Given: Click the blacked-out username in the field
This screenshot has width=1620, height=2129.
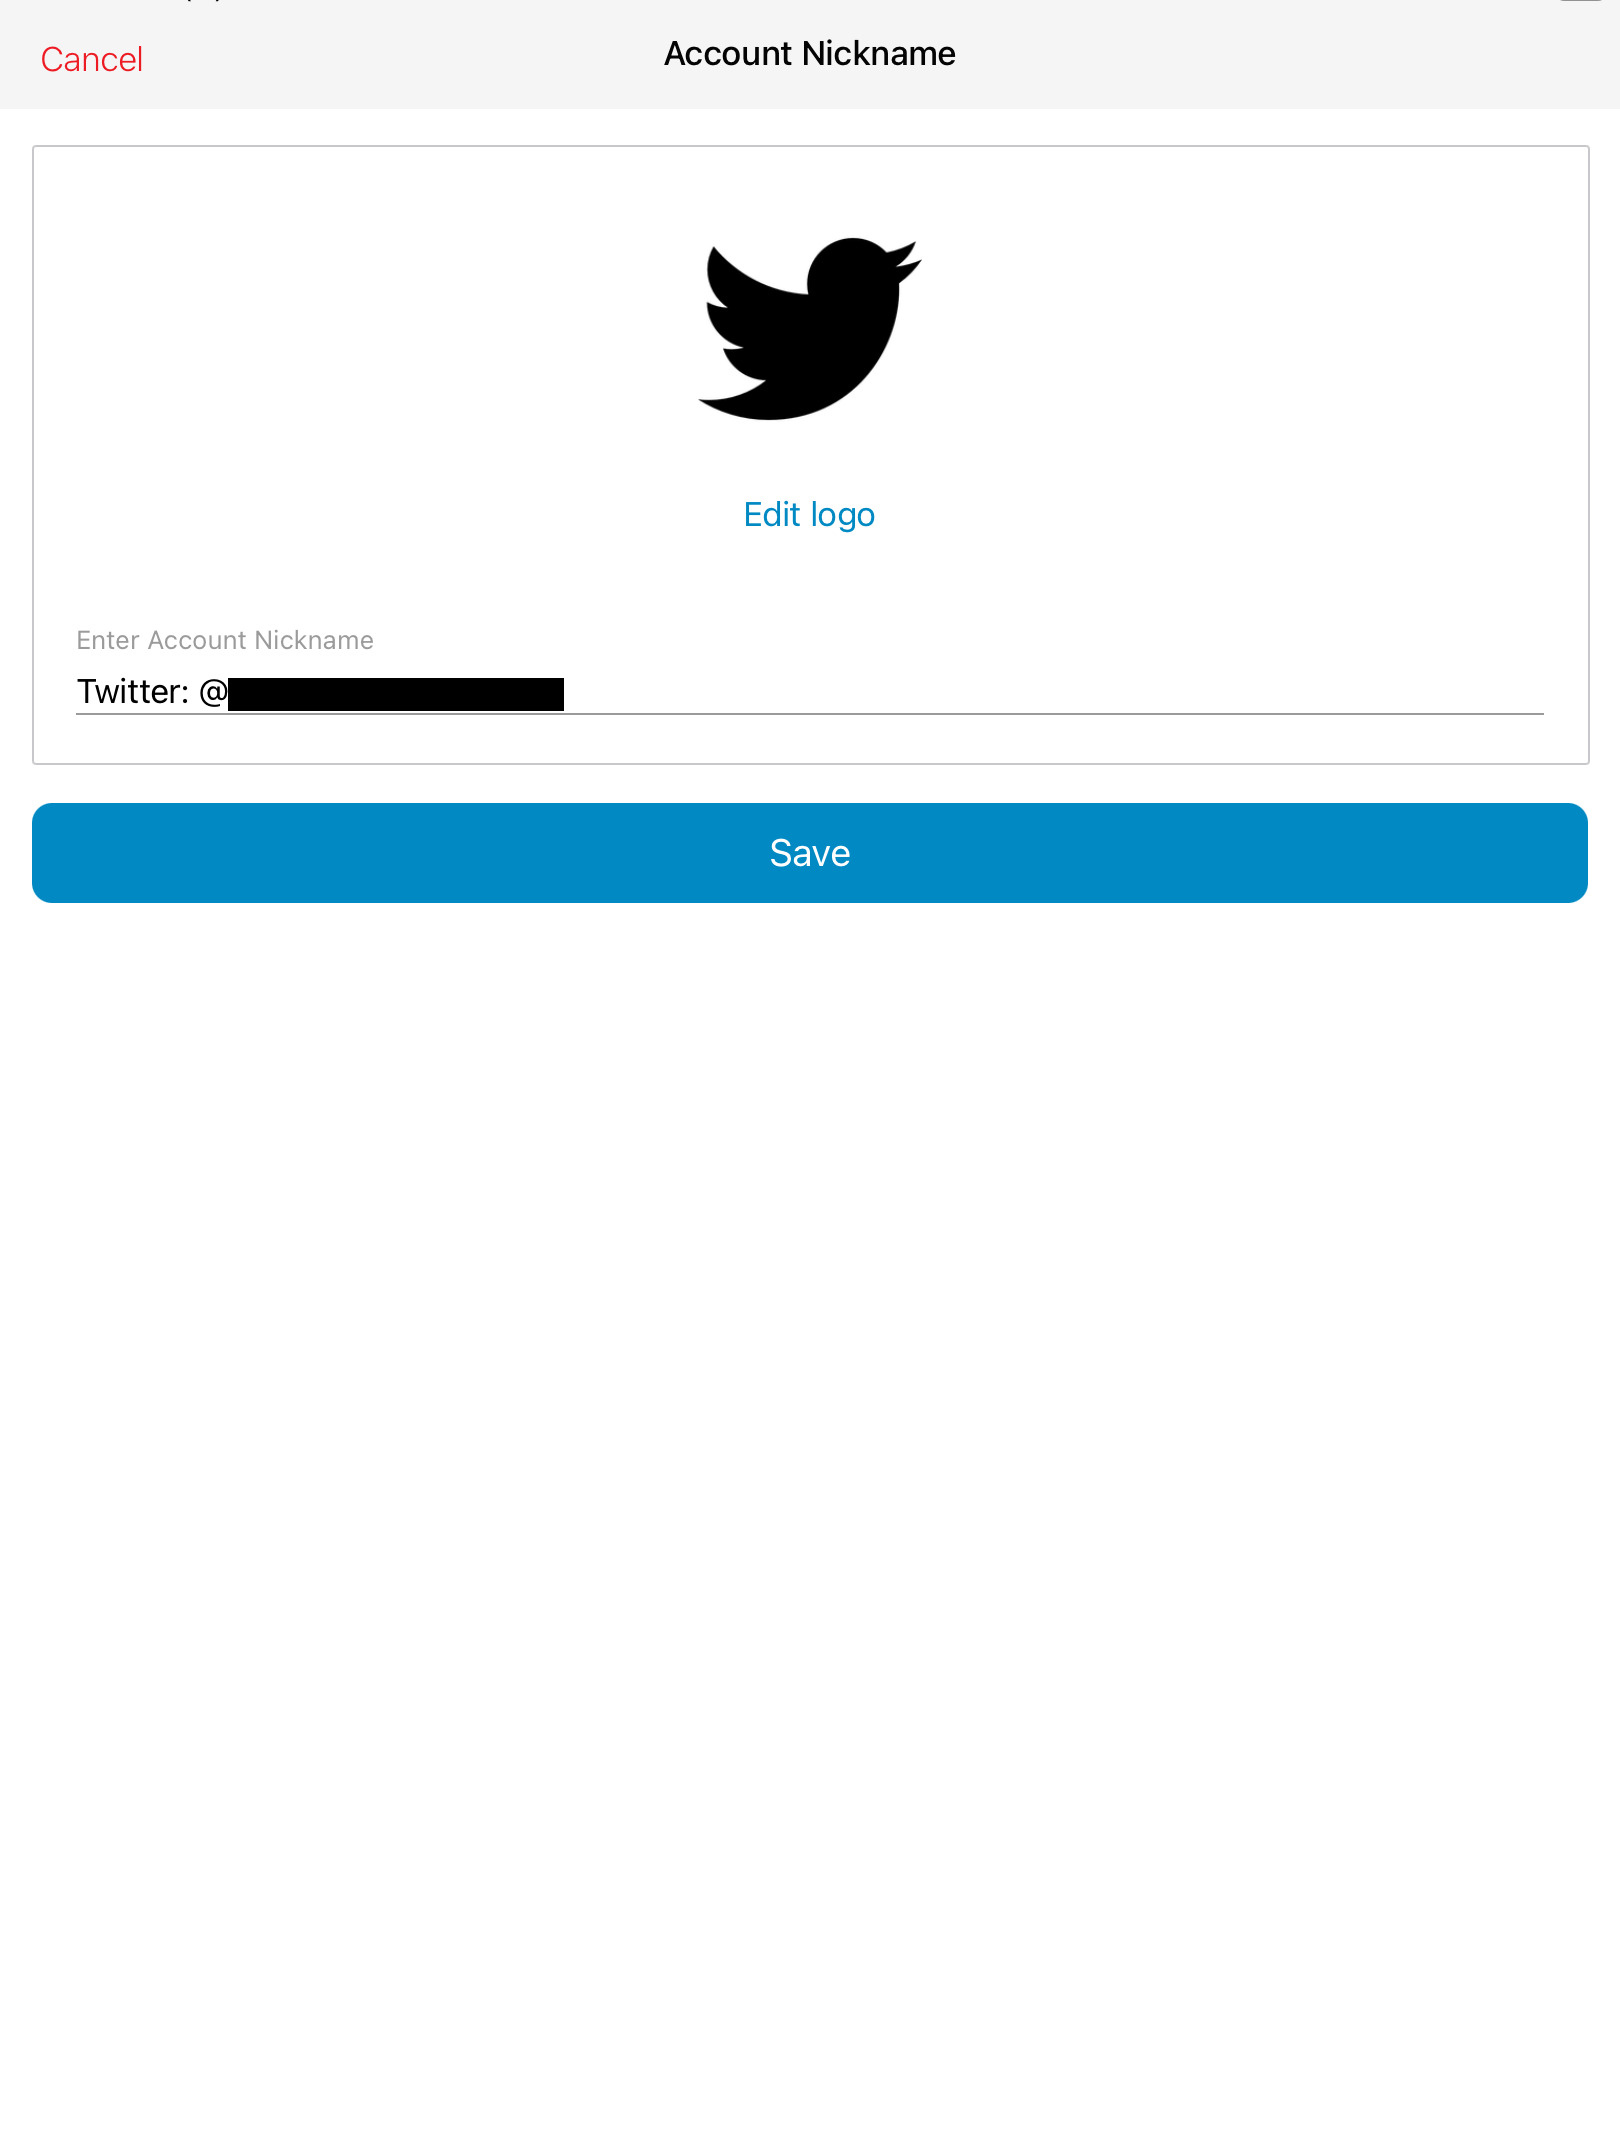Looking at the screenshot, I should (x=396, y=694).
